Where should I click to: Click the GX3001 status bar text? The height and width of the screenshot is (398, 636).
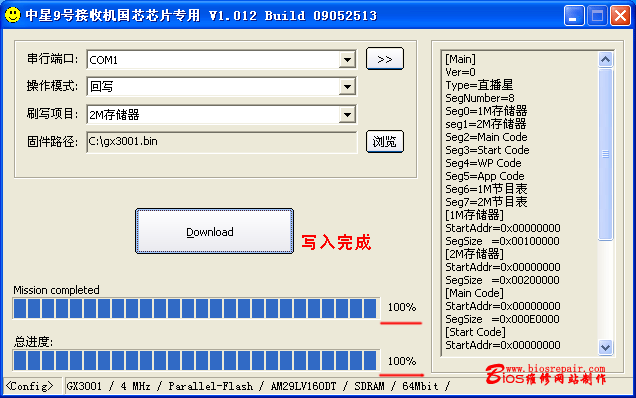[x=84, y=386]
